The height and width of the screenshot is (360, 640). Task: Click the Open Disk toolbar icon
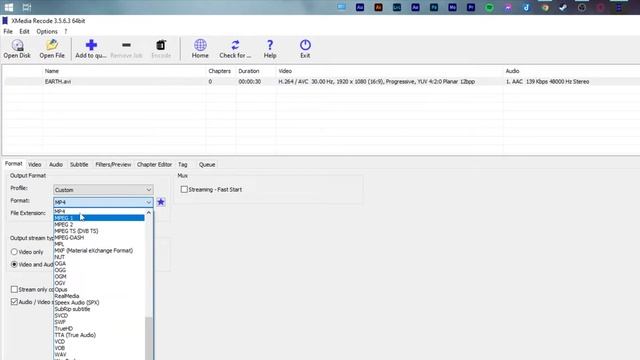coord(17,45)
